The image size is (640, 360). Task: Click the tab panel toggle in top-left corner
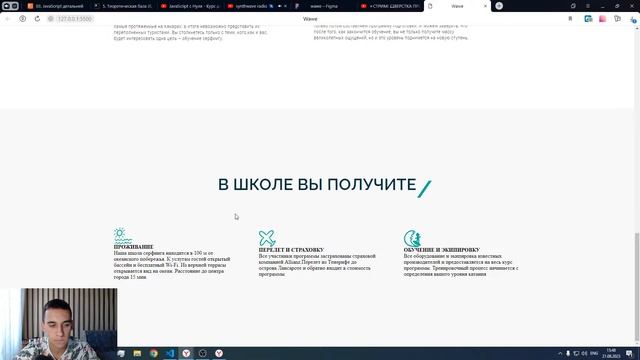pyautogui.click(x=10, y=6)
